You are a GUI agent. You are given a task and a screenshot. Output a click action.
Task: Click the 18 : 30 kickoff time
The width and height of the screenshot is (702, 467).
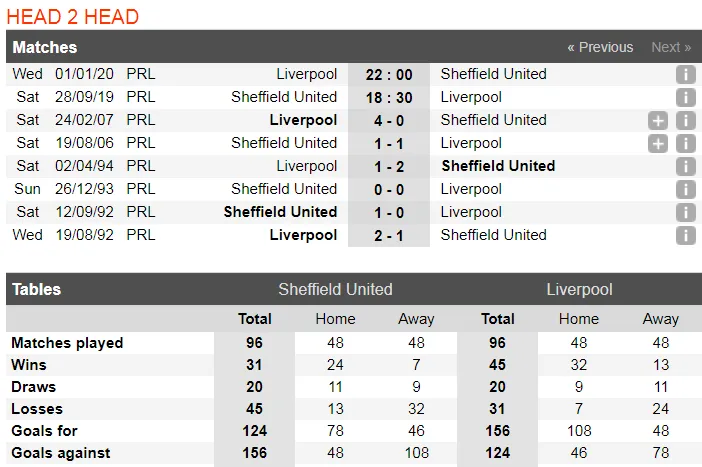(x=389, y=97)
